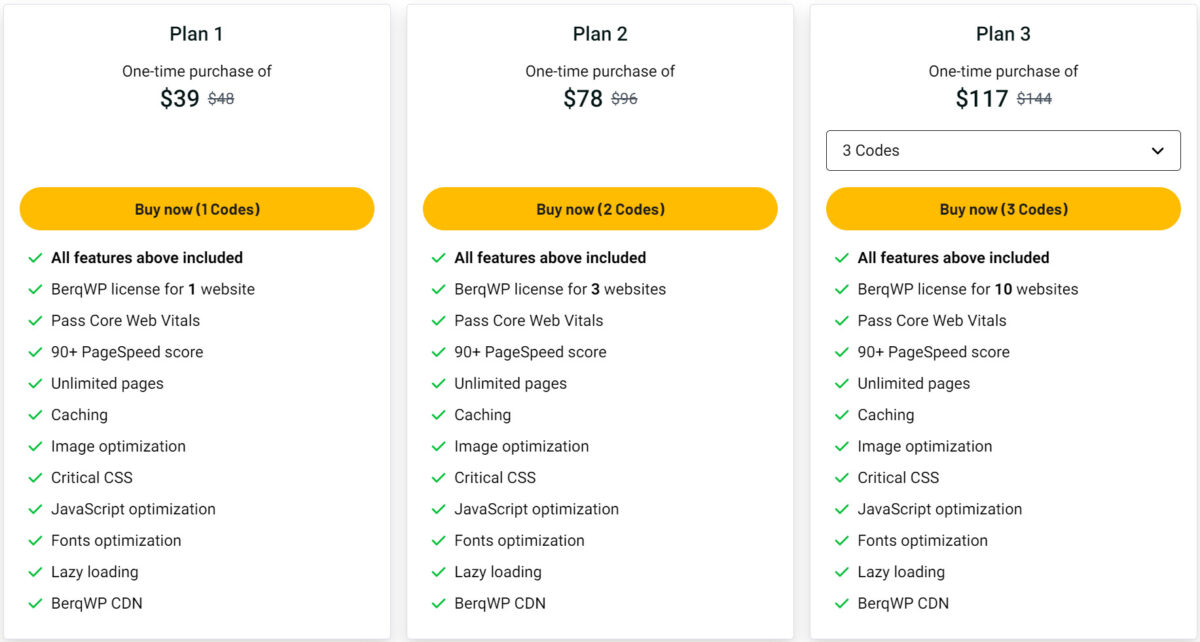Select the checkmark beside BerqWP CDN in Plan 3
Image resolution: width=1200 pixels, height=642 pixels.
841,603
